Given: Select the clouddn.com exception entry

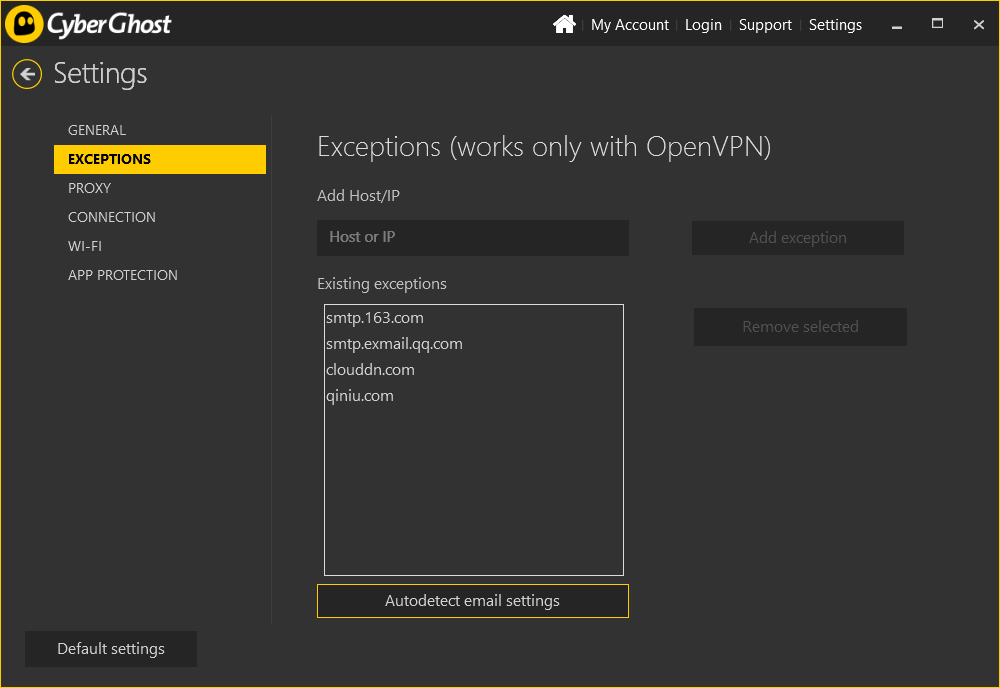Looking at the screenshot, I should [474, 370].
